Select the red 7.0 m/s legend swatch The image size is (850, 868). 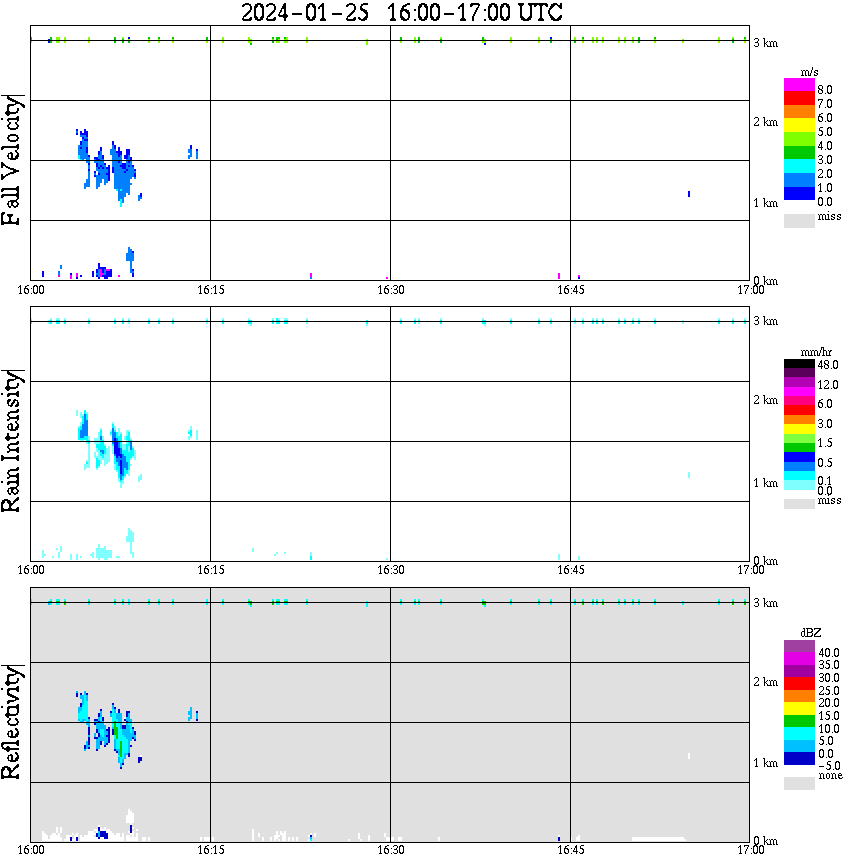coord(799,99)
